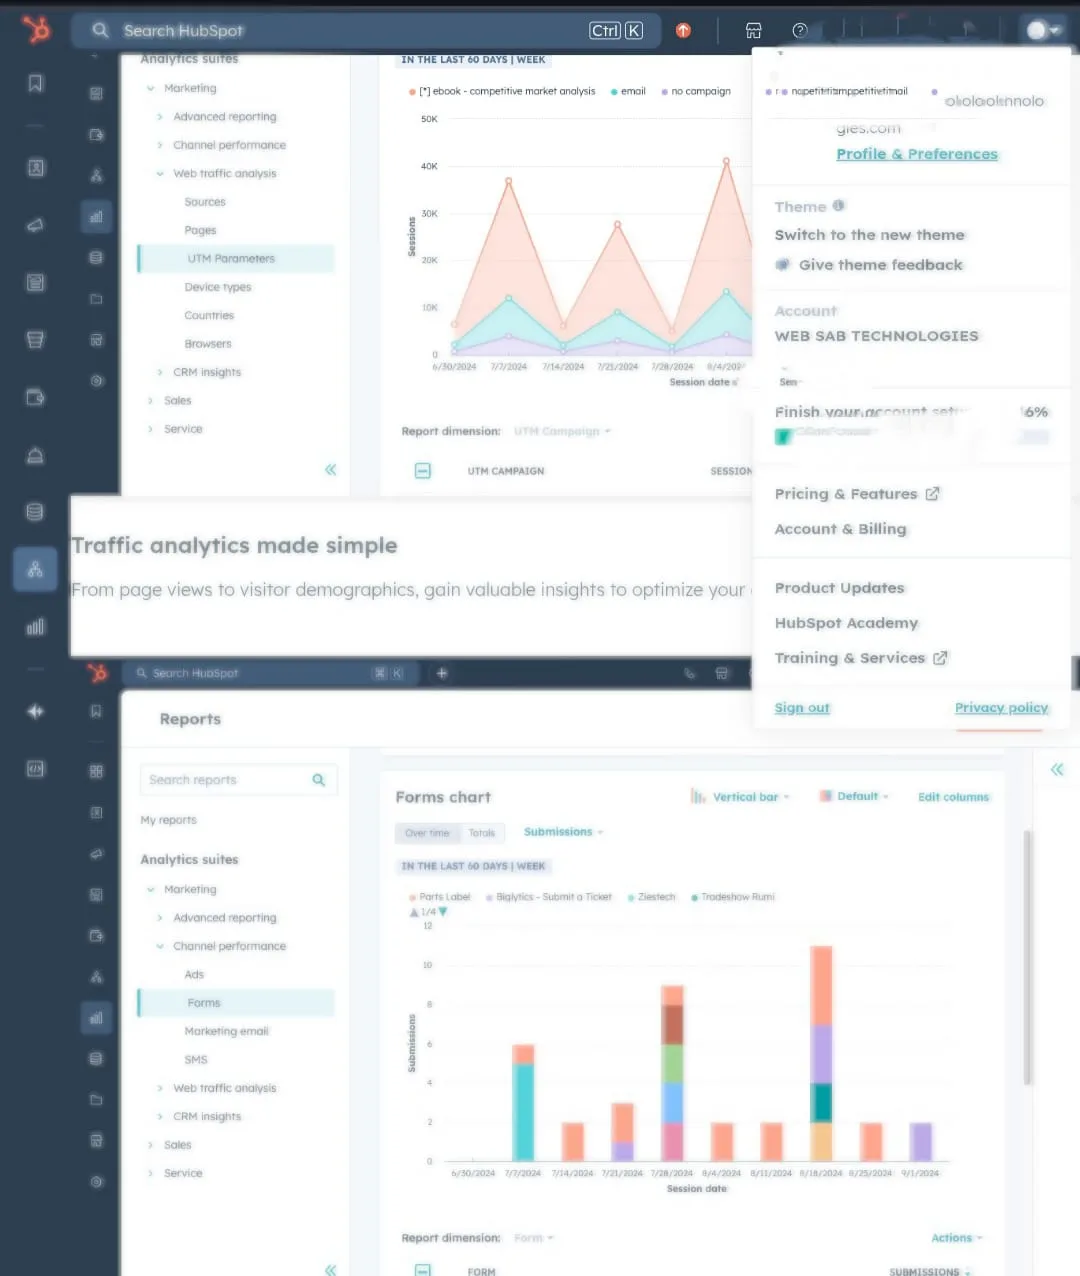Select Marketing email in the lower Reports tree
Screen dimensions: 1080x1276
(226, 1031)
